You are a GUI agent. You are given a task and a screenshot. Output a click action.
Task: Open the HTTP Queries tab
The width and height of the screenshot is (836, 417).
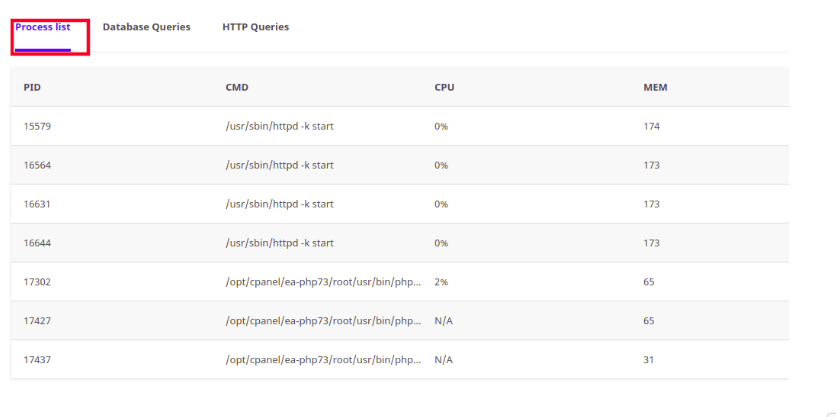click(x=256, y=27)
